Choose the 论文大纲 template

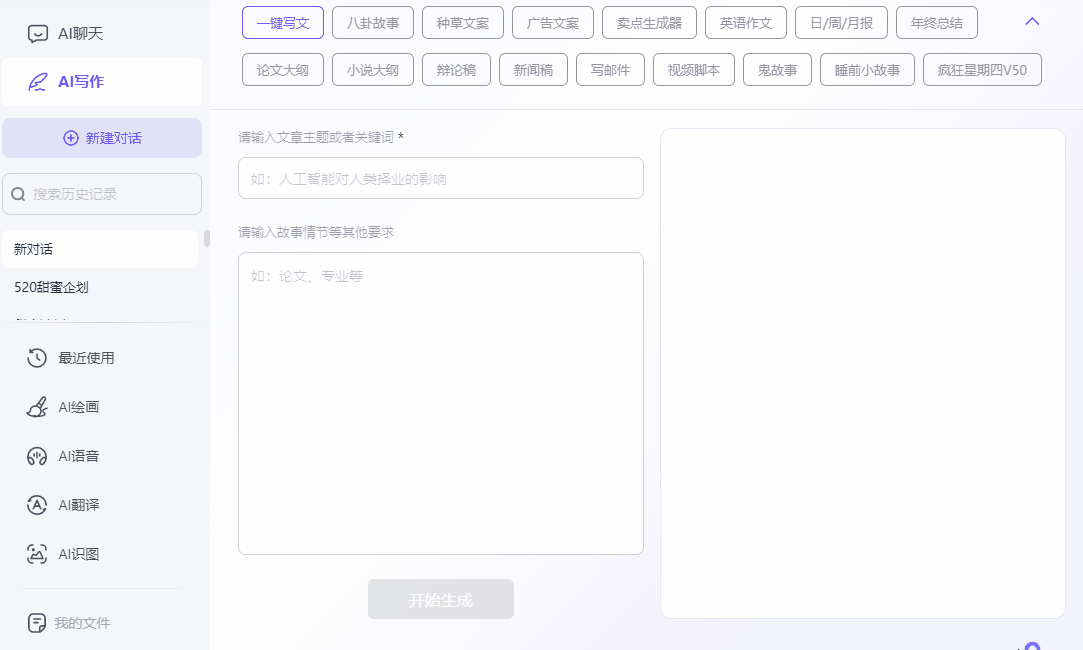pos(283,70)
